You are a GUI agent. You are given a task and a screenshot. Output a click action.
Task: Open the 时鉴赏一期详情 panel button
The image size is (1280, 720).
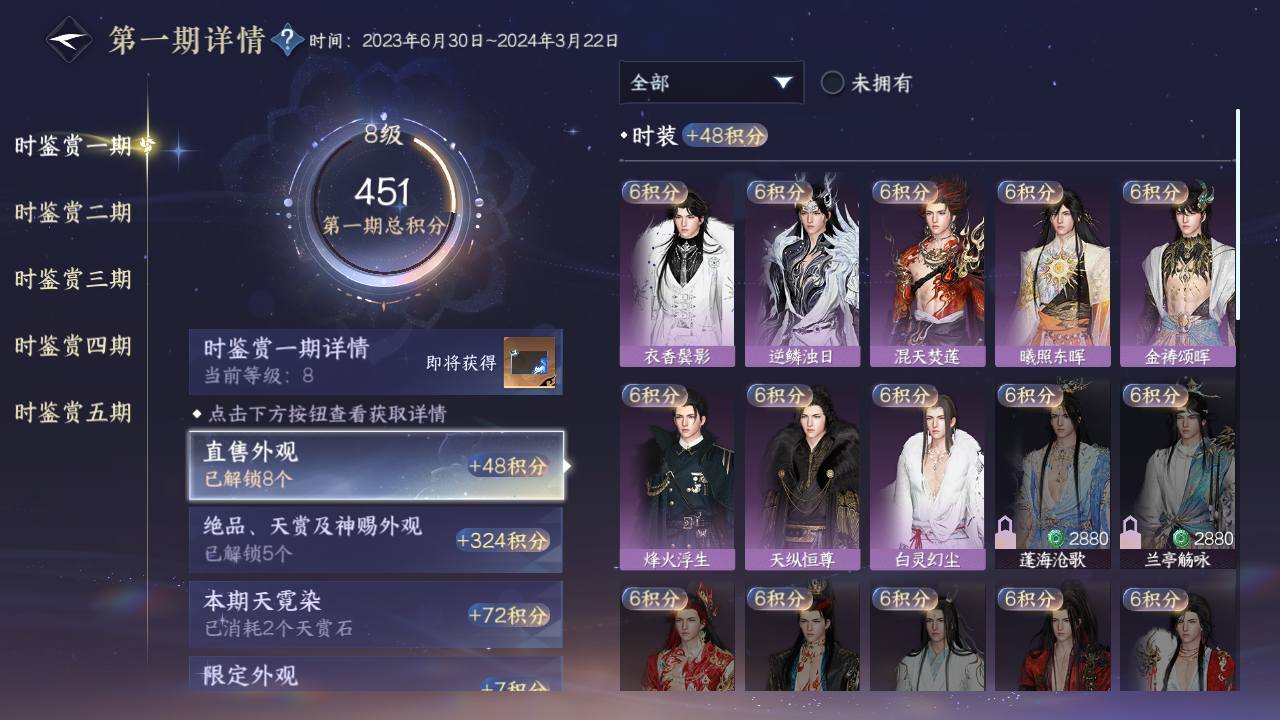pyautogui.click(x=376, y=362)
